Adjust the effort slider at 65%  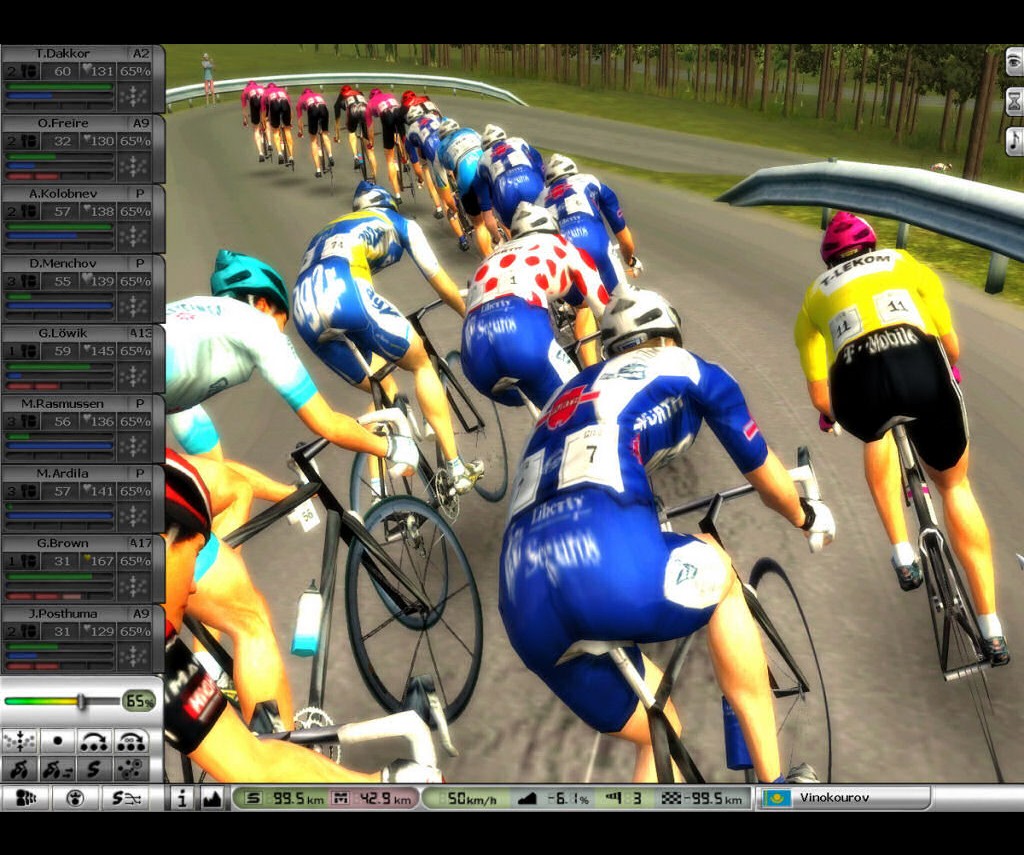point(82,701)
